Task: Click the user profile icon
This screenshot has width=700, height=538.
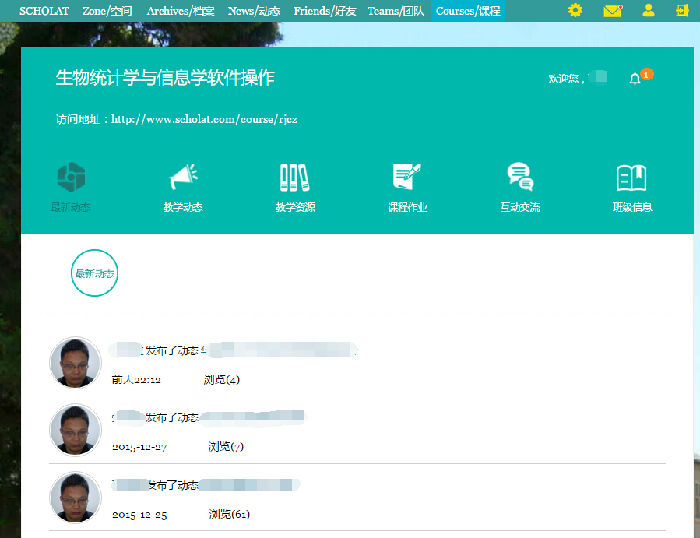Action: click(648, 11)
